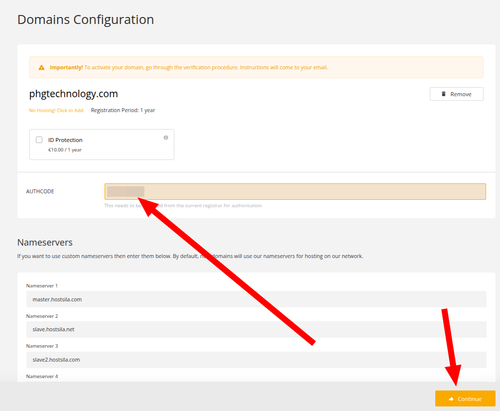
Task: Click the Nameserver 1 field master.hostsila.com
Action: 256,299
